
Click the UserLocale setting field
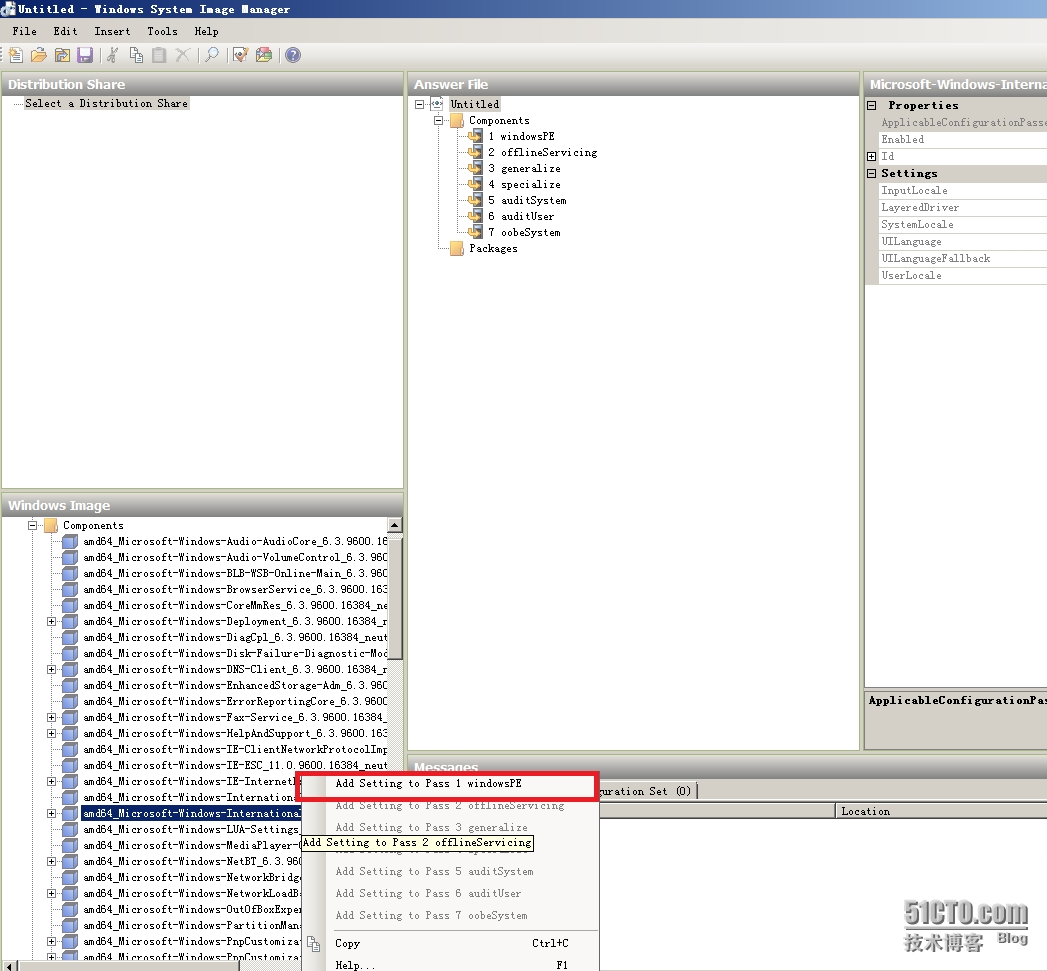[x=962, y=276]
